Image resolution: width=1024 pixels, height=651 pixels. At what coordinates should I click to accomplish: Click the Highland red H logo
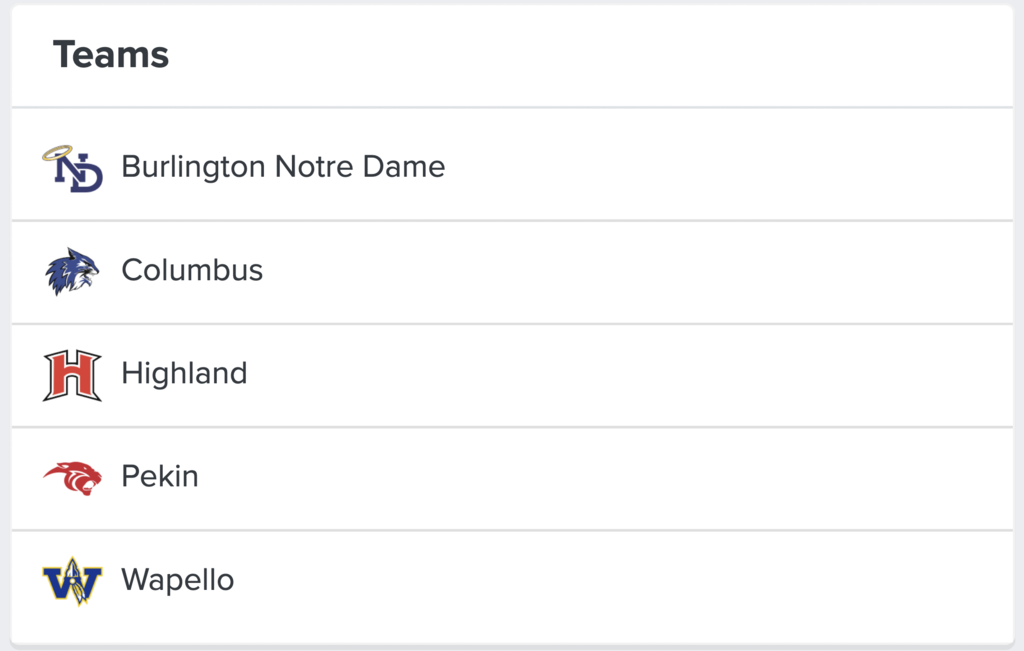(x=72, y=375)
